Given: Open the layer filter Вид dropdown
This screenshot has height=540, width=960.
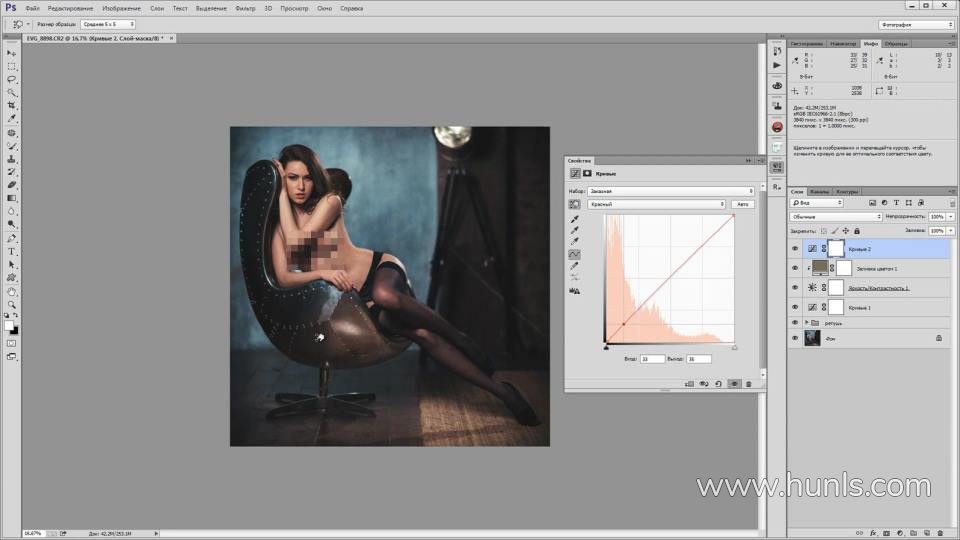Looking at the screenshot, I should pos(817,203).
